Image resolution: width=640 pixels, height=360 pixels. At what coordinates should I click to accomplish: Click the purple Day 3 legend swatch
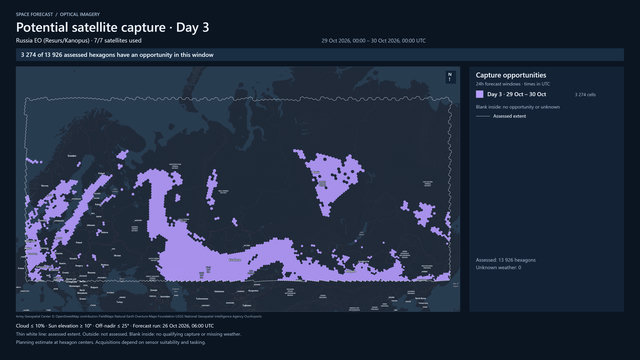[480, 94]
